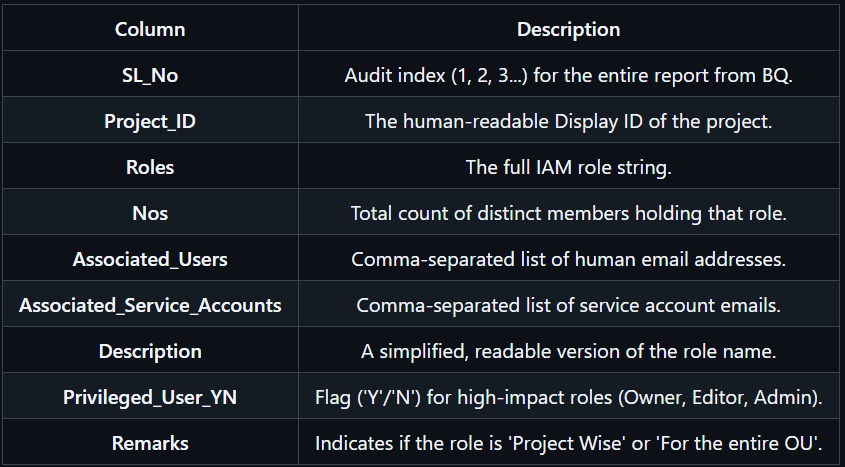845x467 pixels.
Task: Select the Remarks column name cell
Action: tap(150, 443)
